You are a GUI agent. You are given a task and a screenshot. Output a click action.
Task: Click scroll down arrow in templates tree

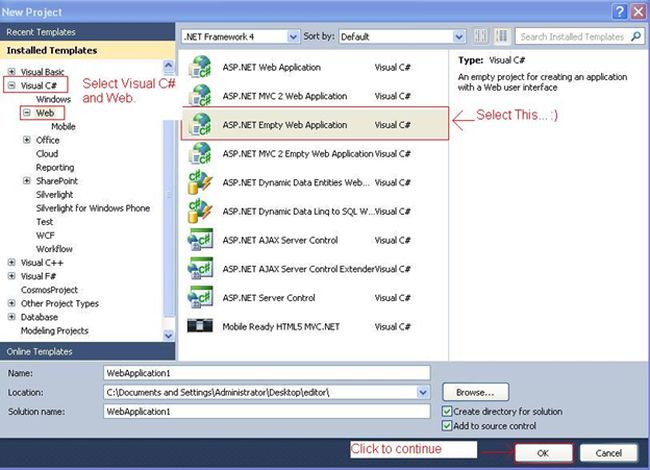168,335
